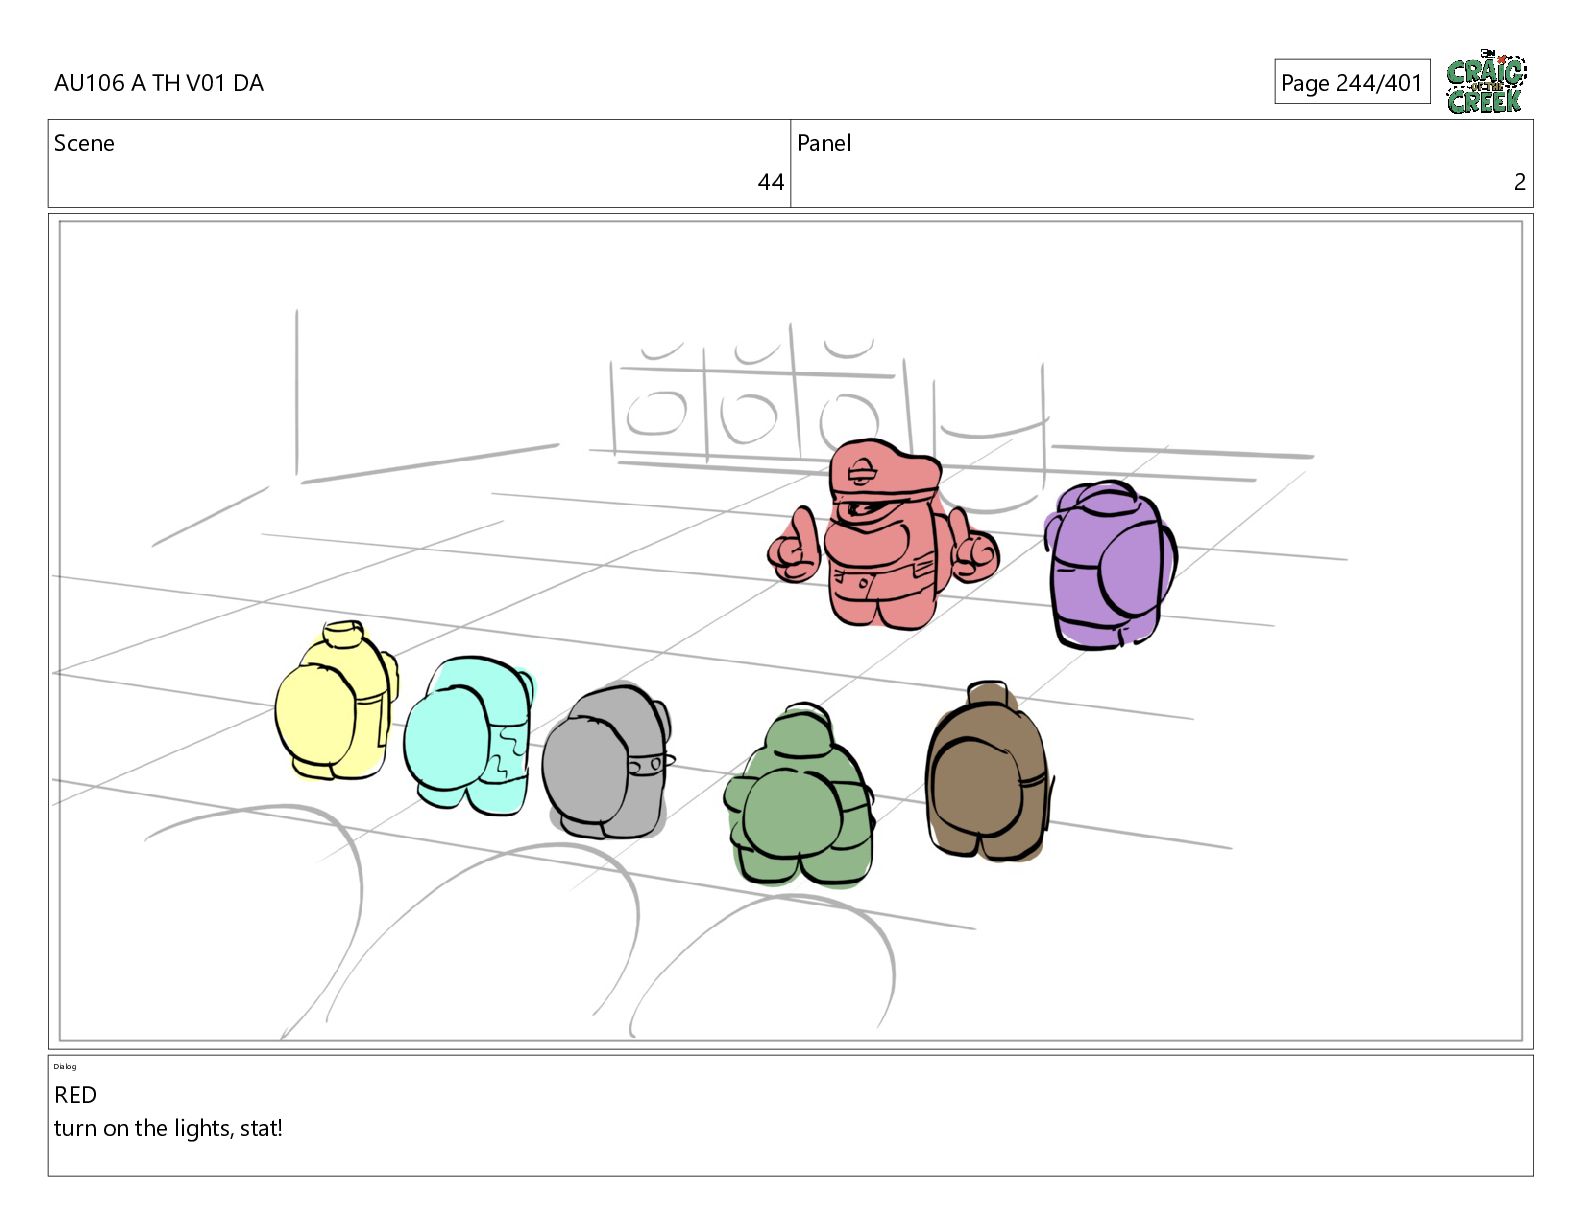The image size is (1584, 1224).
Task: Click the document title AU106 A TH V01 DA
Action: tap(159, 83)
